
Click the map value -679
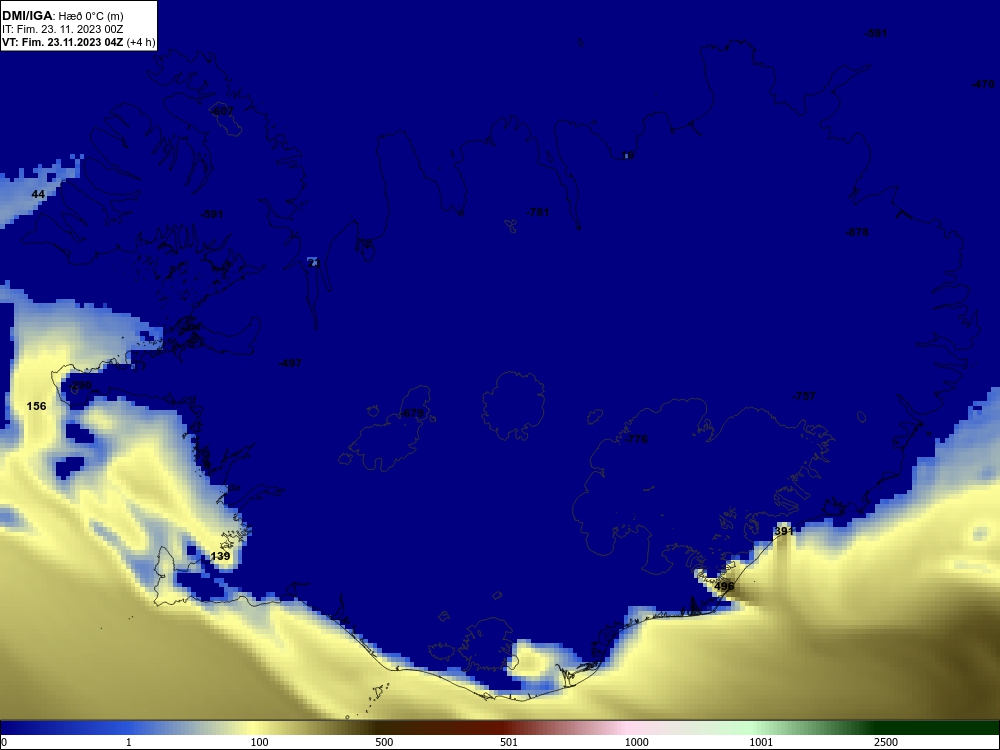pyautogui.click(x=412, y=414)
